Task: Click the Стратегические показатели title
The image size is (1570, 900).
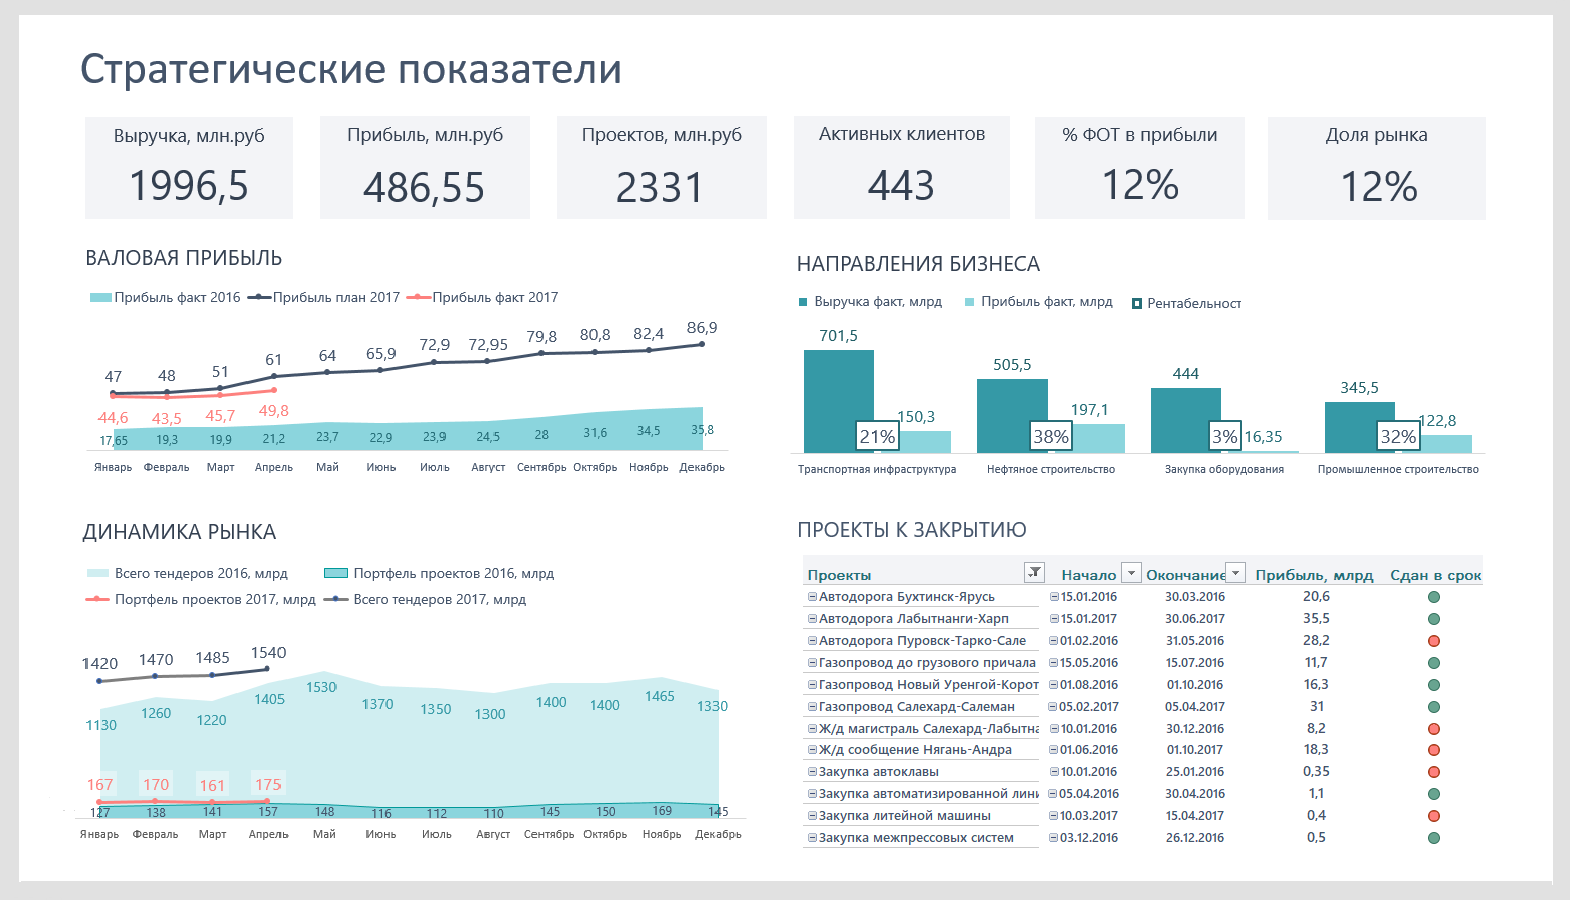Action: (x=351, y=69)
